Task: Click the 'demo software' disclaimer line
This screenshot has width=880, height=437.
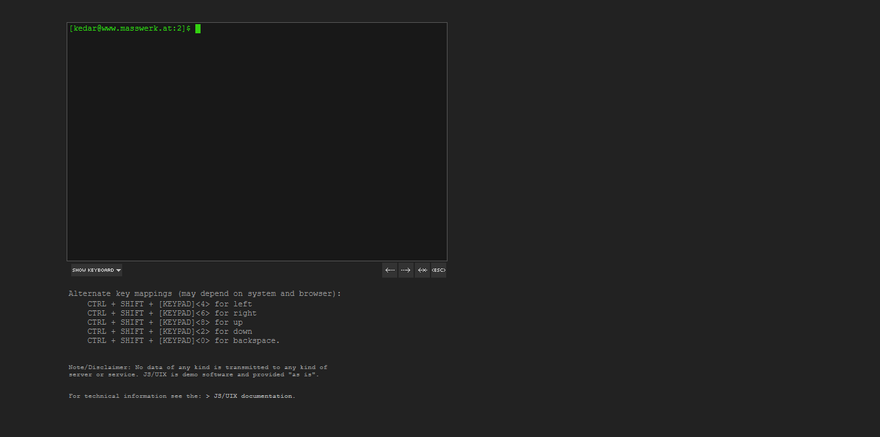Action: coord(193,374)
